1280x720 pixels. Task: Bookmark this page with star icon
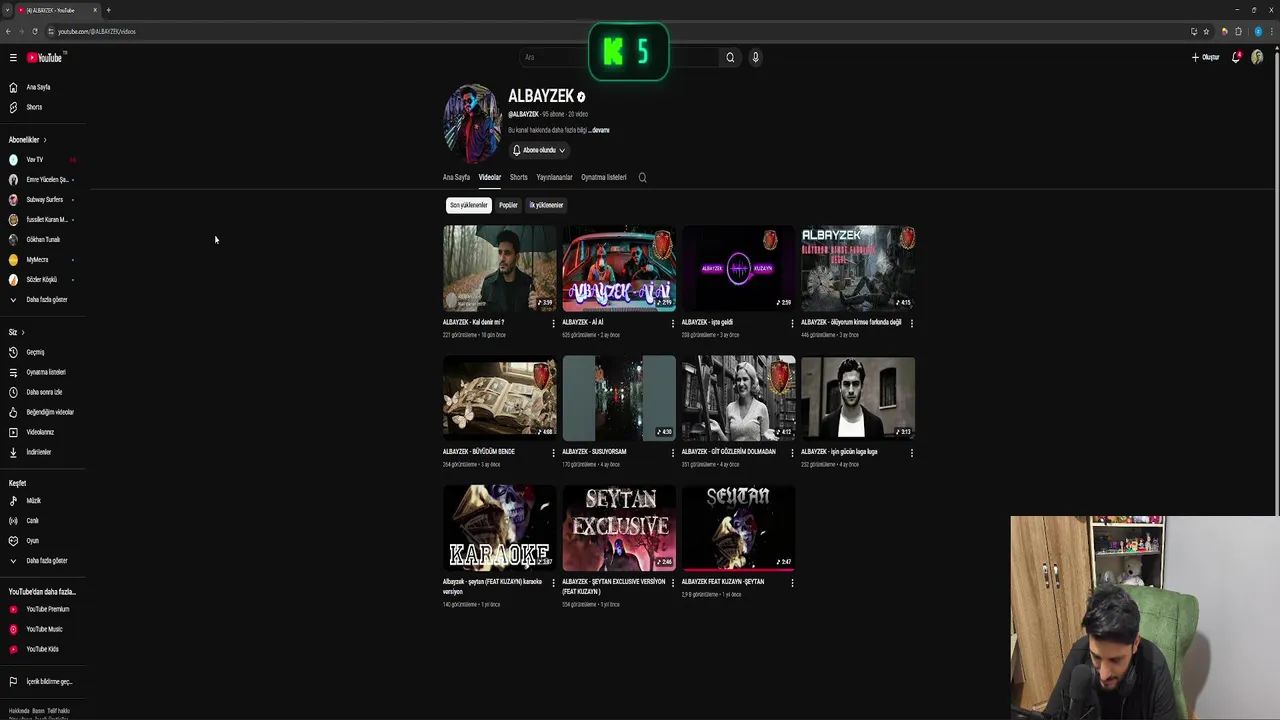click(1206, 31)
